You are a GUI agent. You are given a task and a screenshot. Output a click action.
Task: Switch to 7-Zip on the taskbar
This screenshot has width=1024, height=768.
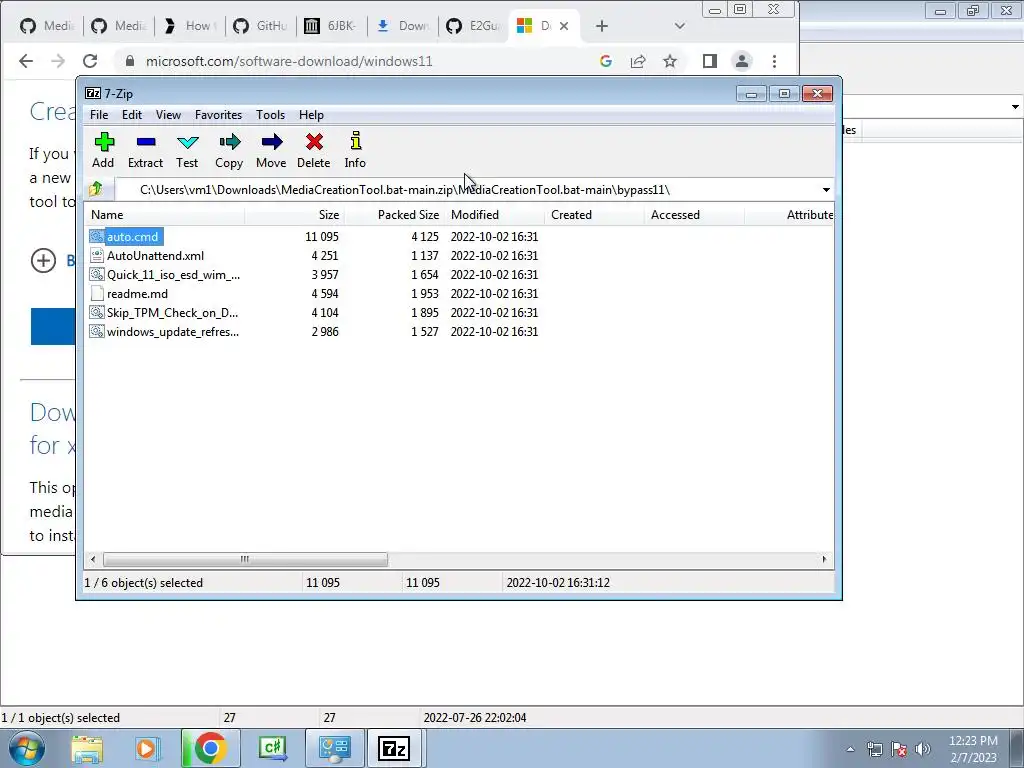click(394, 748)
